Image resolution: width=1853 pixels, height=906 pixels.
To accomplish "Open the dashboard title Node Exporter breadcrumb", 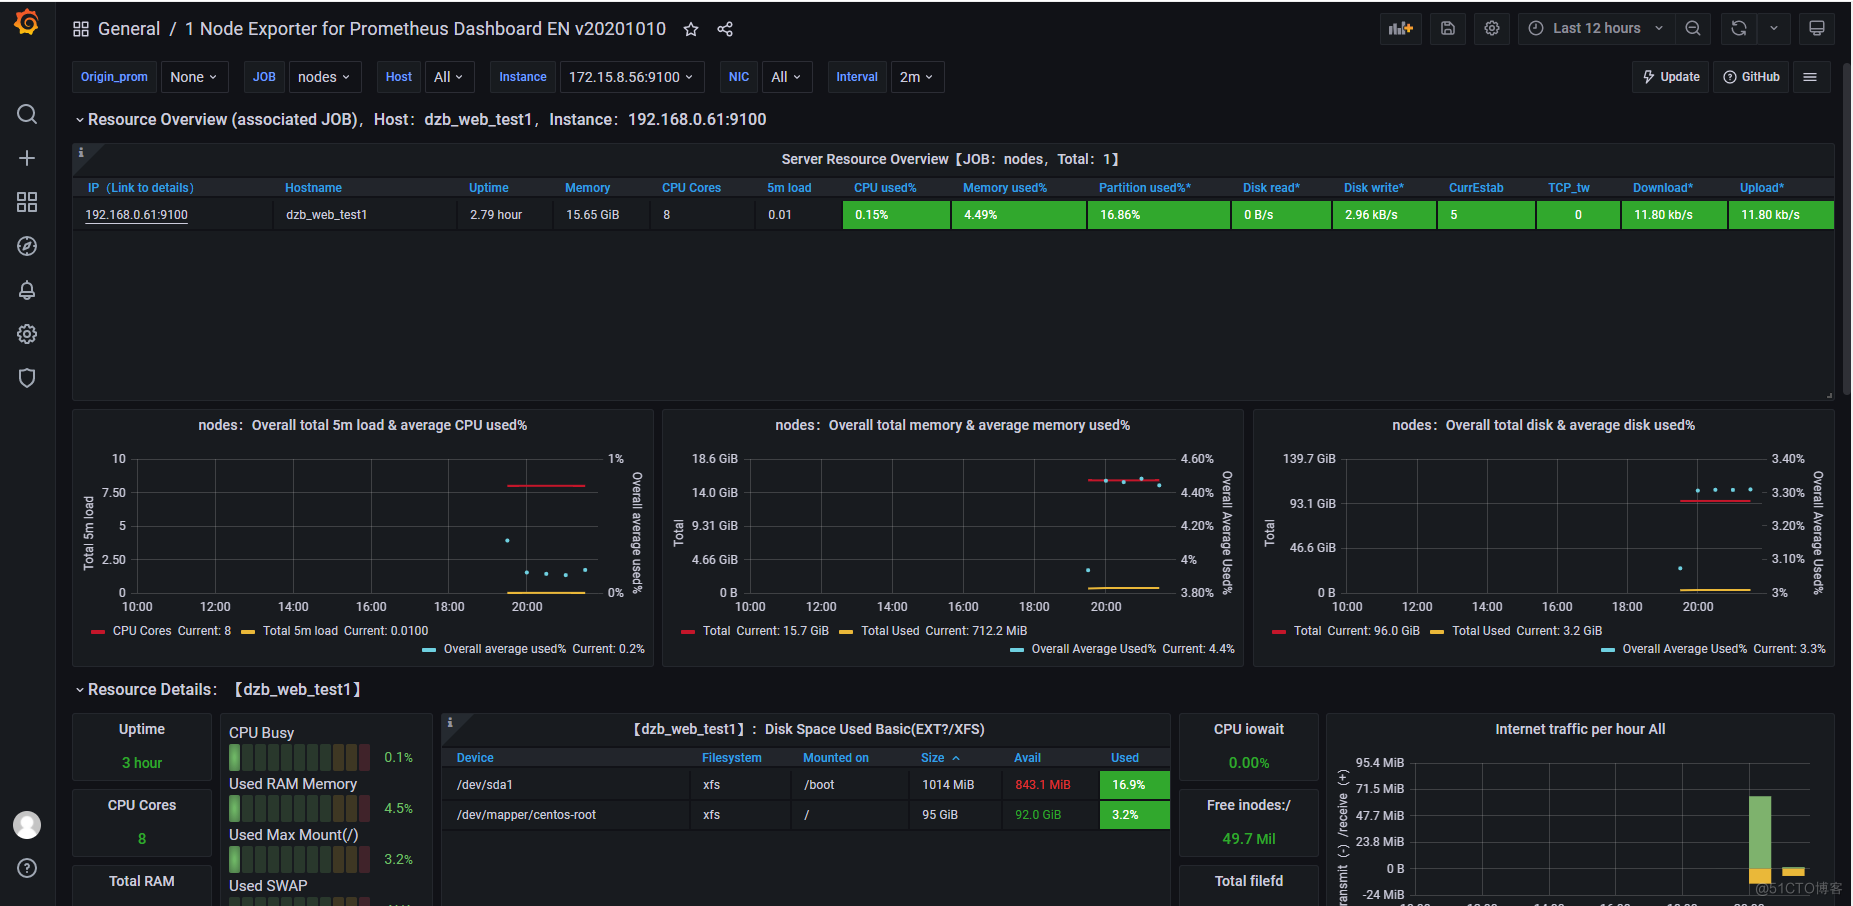I will [x=425, y=29].
